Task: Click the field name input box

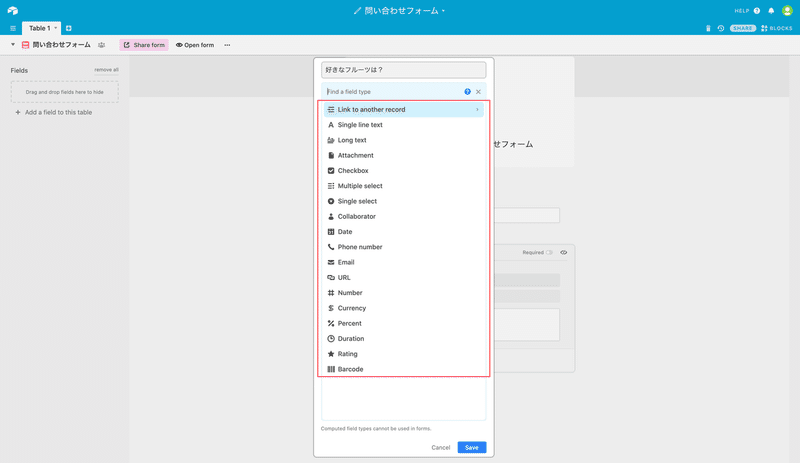Action: click(404, 70)
